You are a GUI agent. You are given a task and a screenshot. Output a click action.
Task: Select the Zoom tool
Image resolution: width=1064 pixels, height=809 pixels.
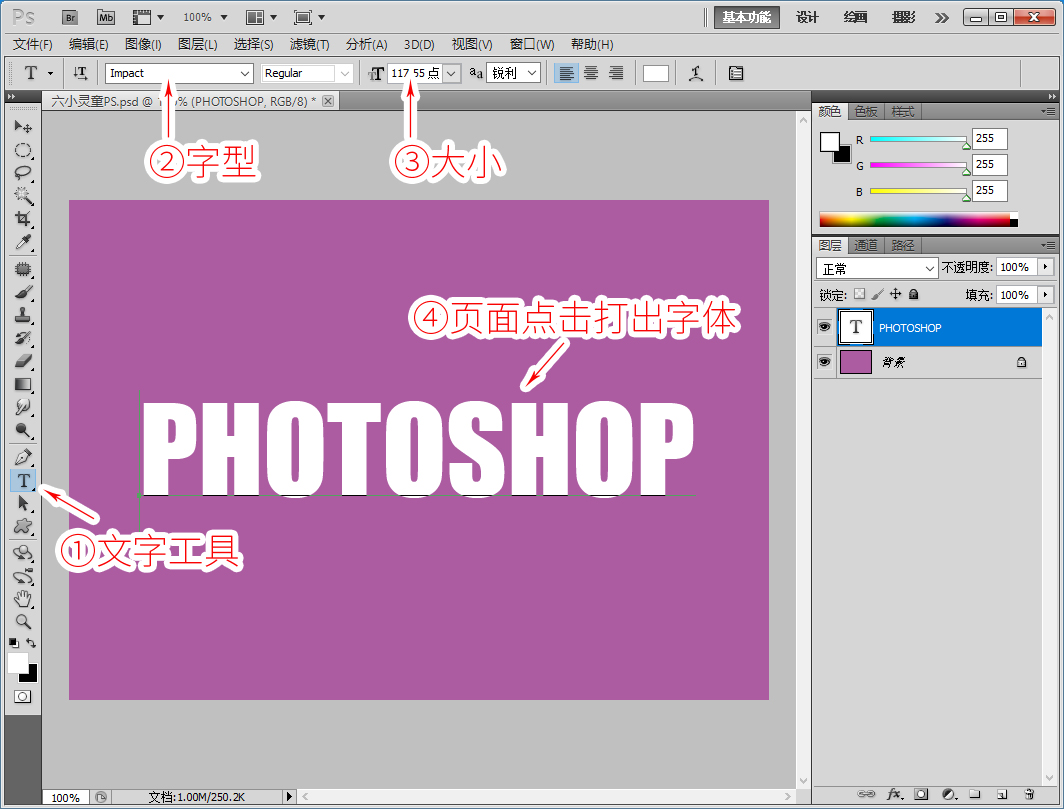tap(23, 621)
